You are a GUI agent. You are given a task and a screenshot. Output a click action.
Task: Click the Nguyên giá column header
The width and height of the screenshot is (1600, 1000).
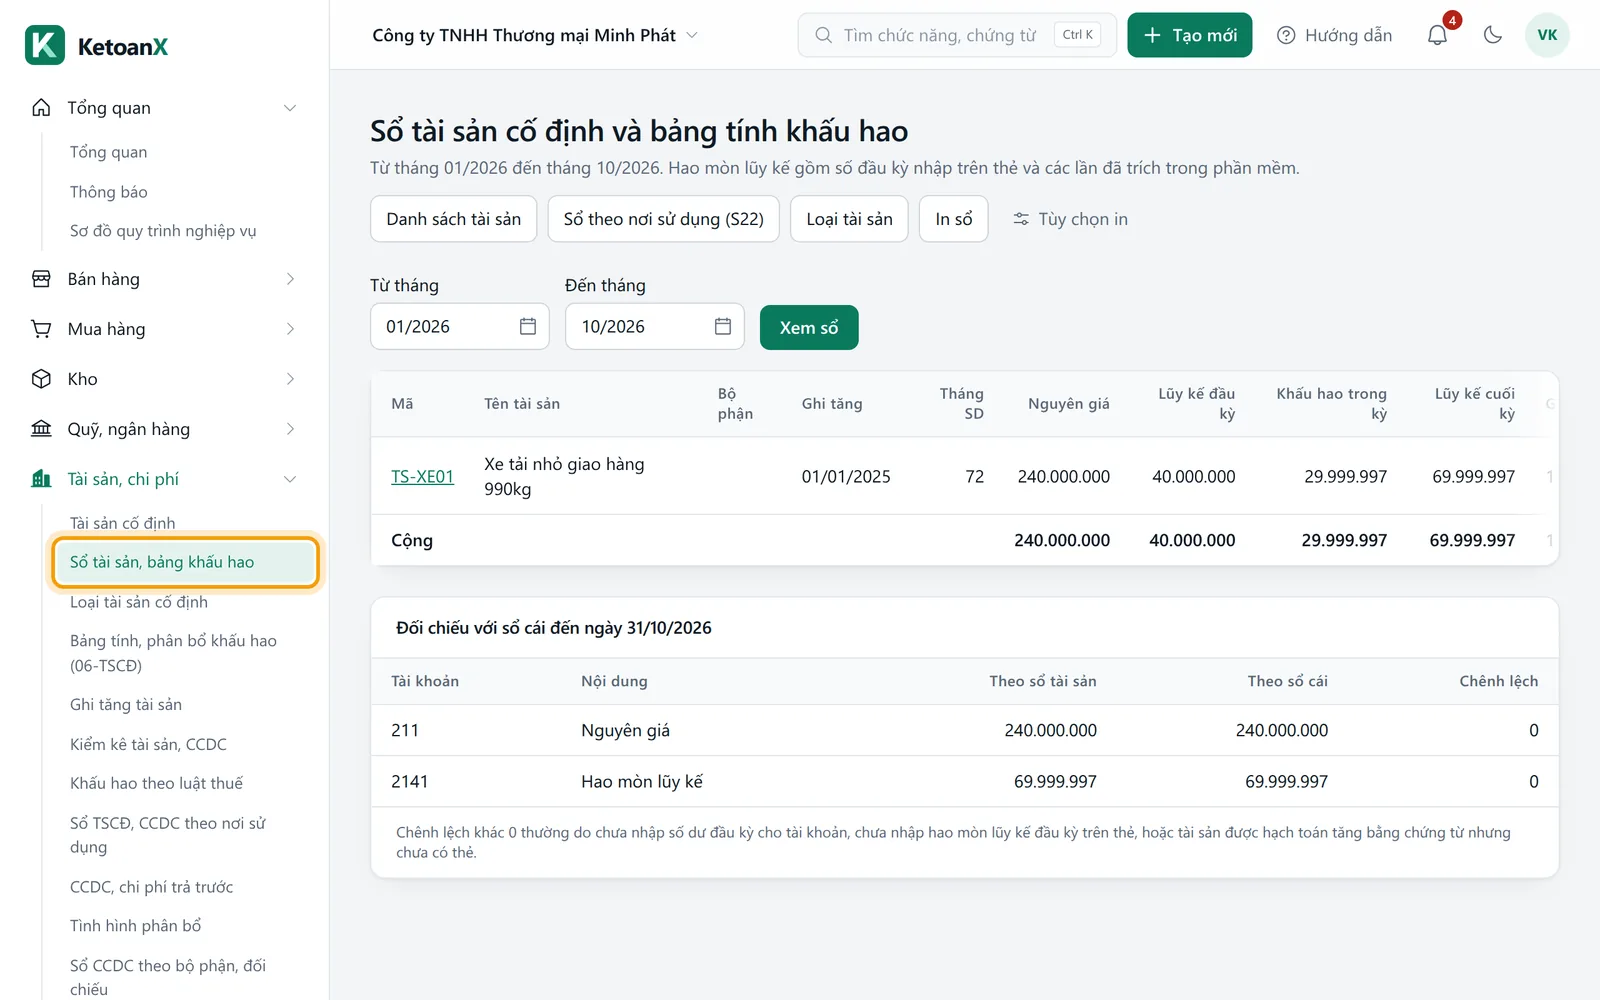pyautogui.click(x=1069, y=404)
